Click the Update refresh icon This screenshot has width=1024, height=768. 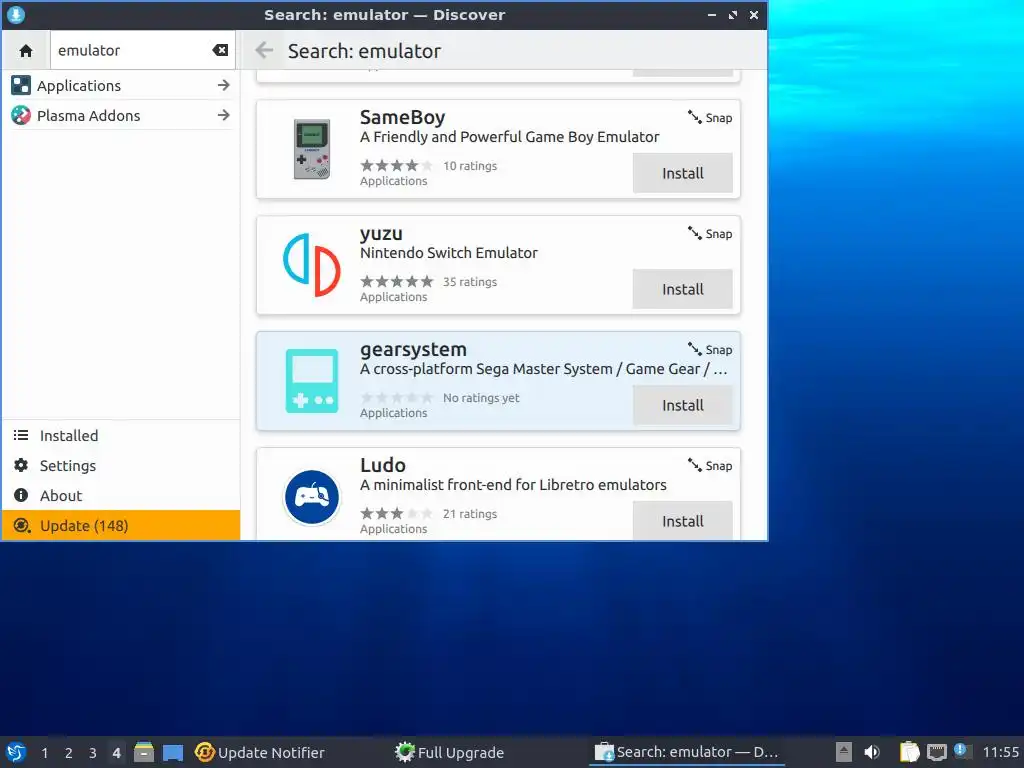(22, 526)
